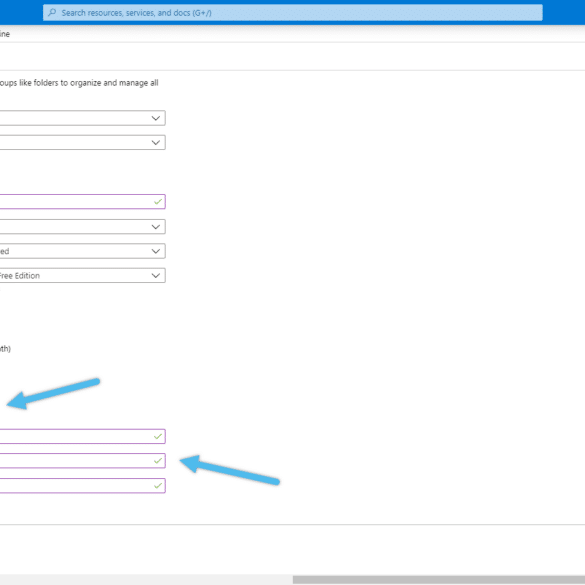Click validated text field above the blank dropdown
The height and width of the screenshot is (585, 585).
pos(82,201)
